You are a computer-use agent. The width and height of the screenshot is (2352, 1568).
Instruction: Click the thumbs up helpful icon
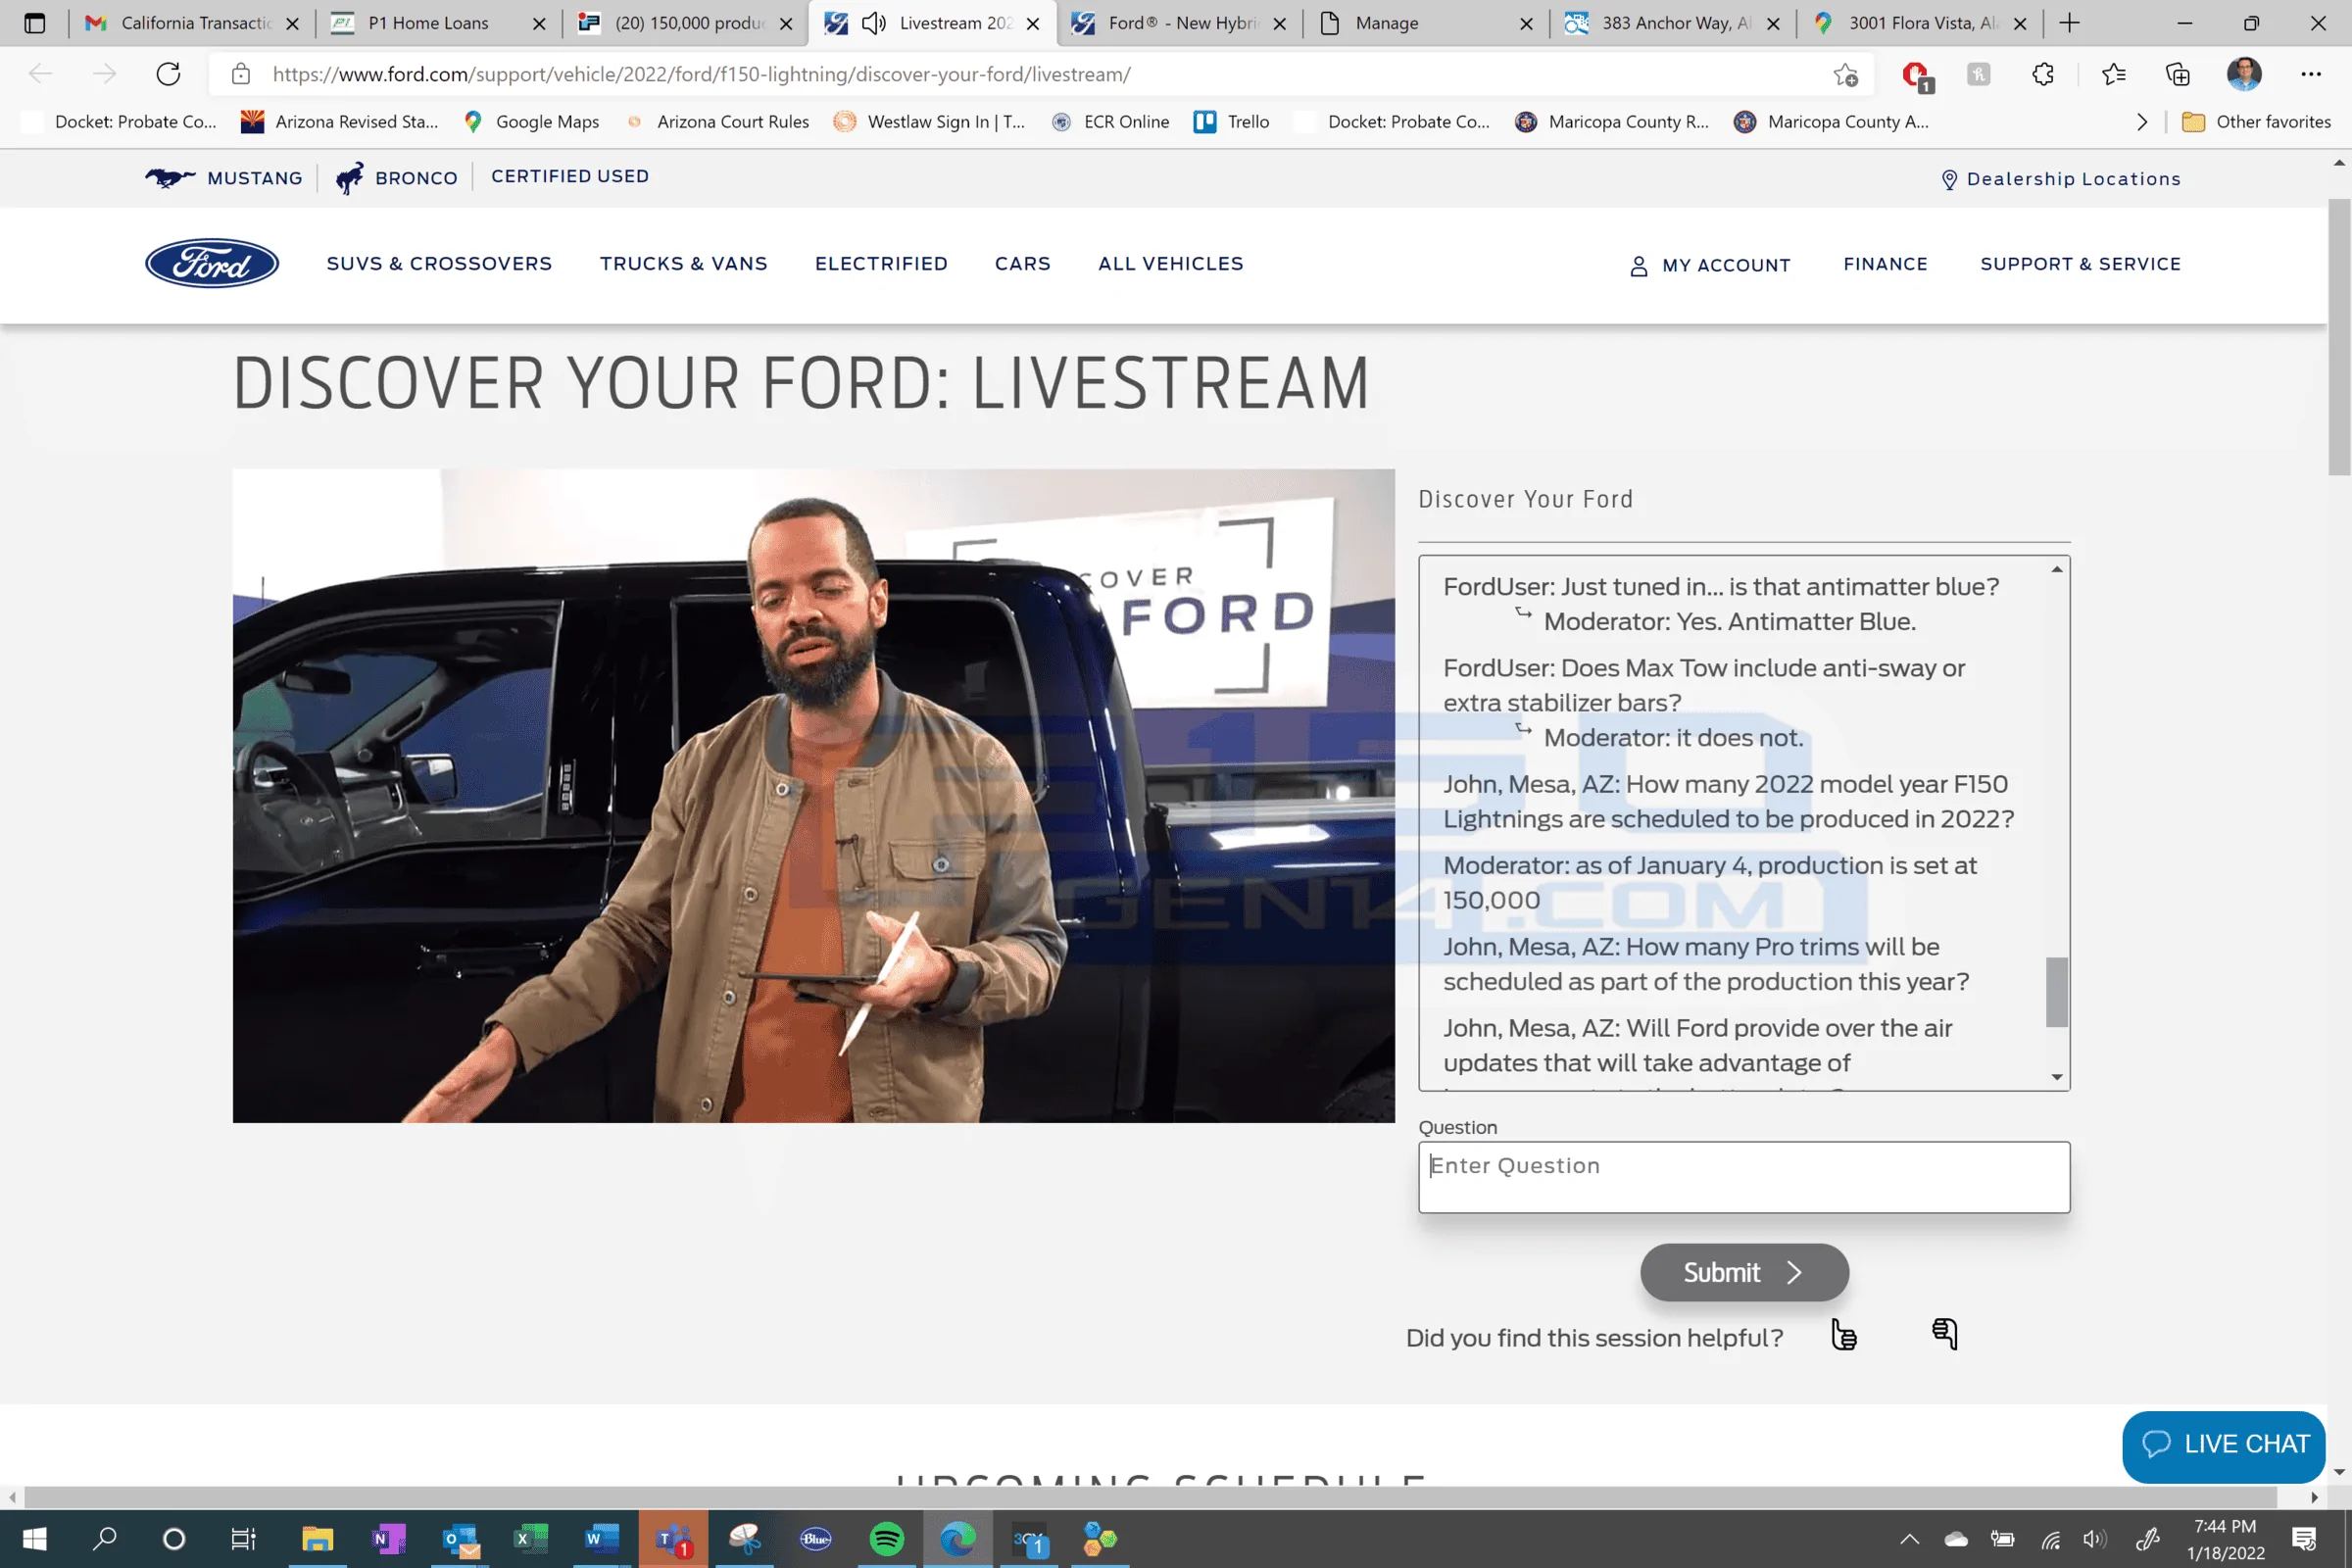click(x=1844, y=1334)
